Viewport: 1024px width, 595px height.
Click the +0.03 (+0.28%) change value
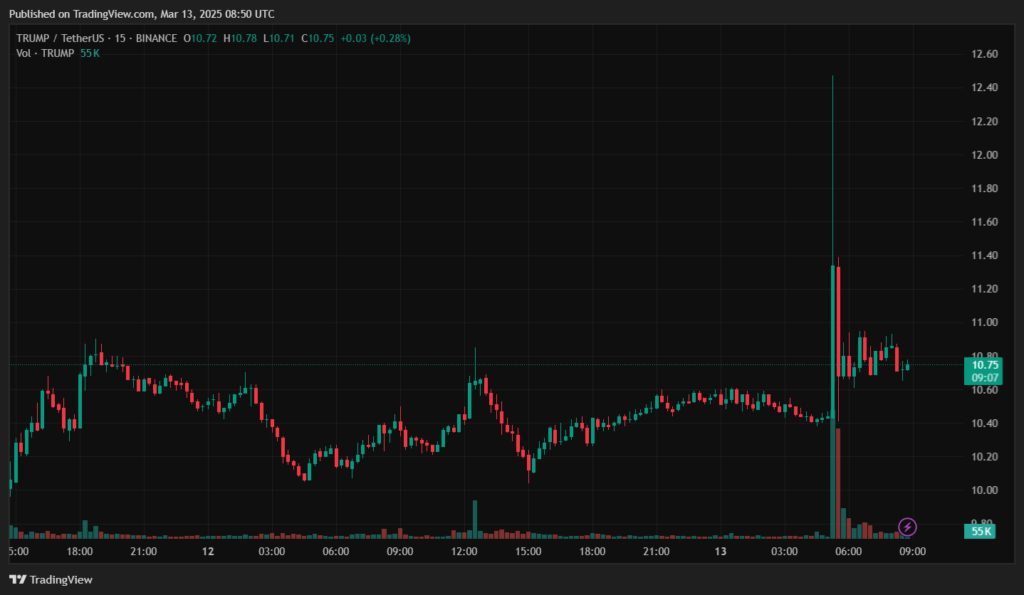375,38
